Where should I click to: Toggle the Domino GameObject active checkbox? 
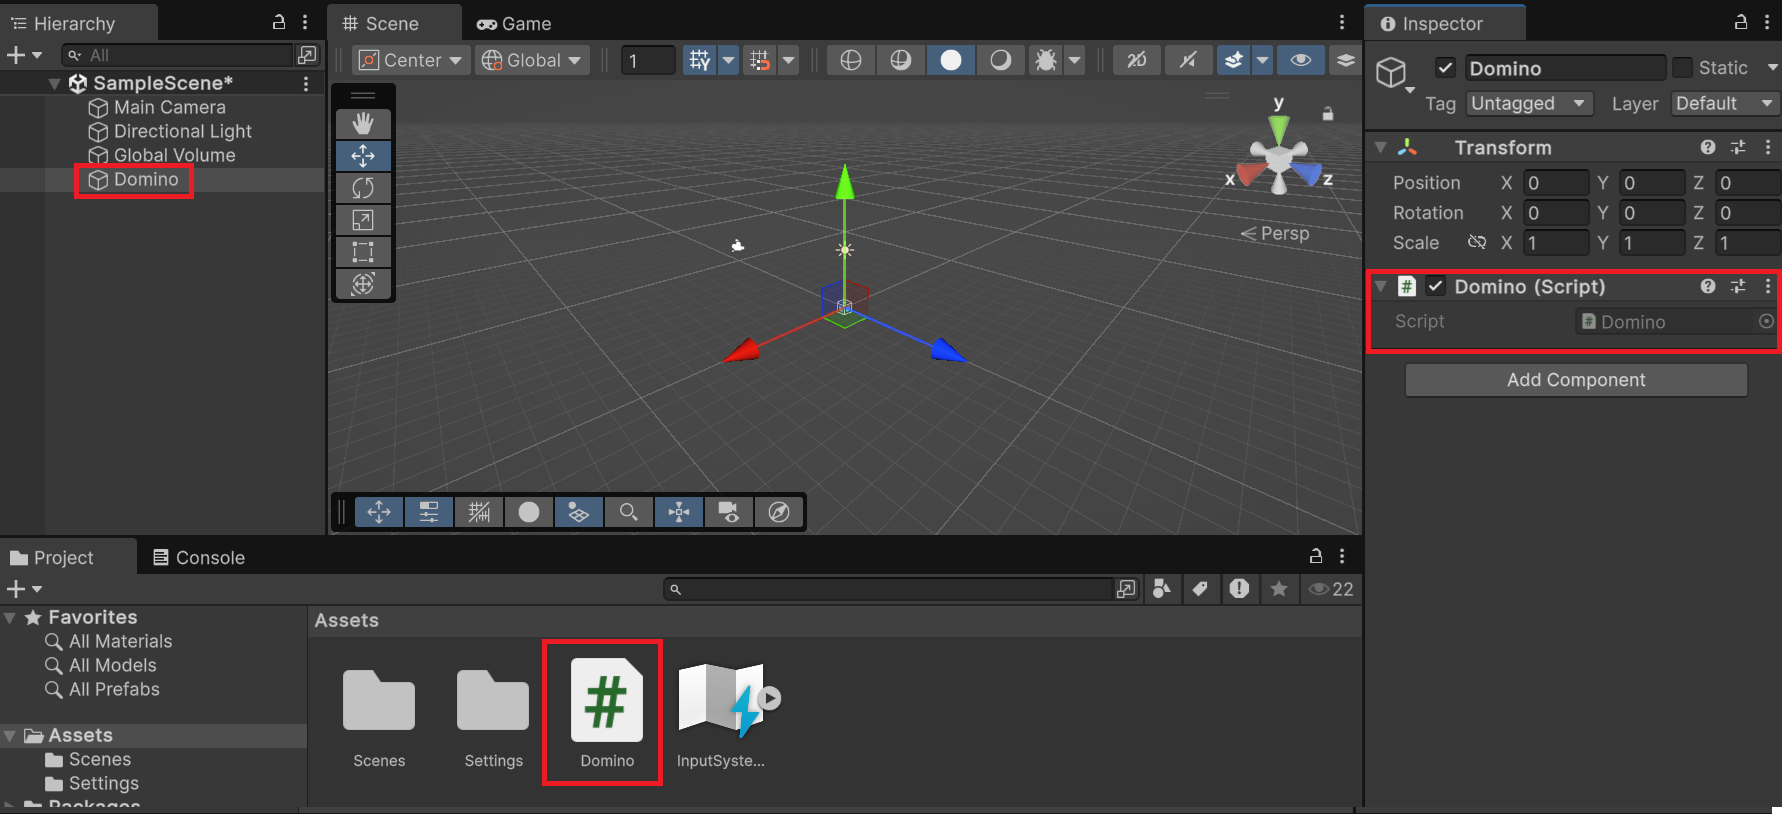tap(1445, 68)
